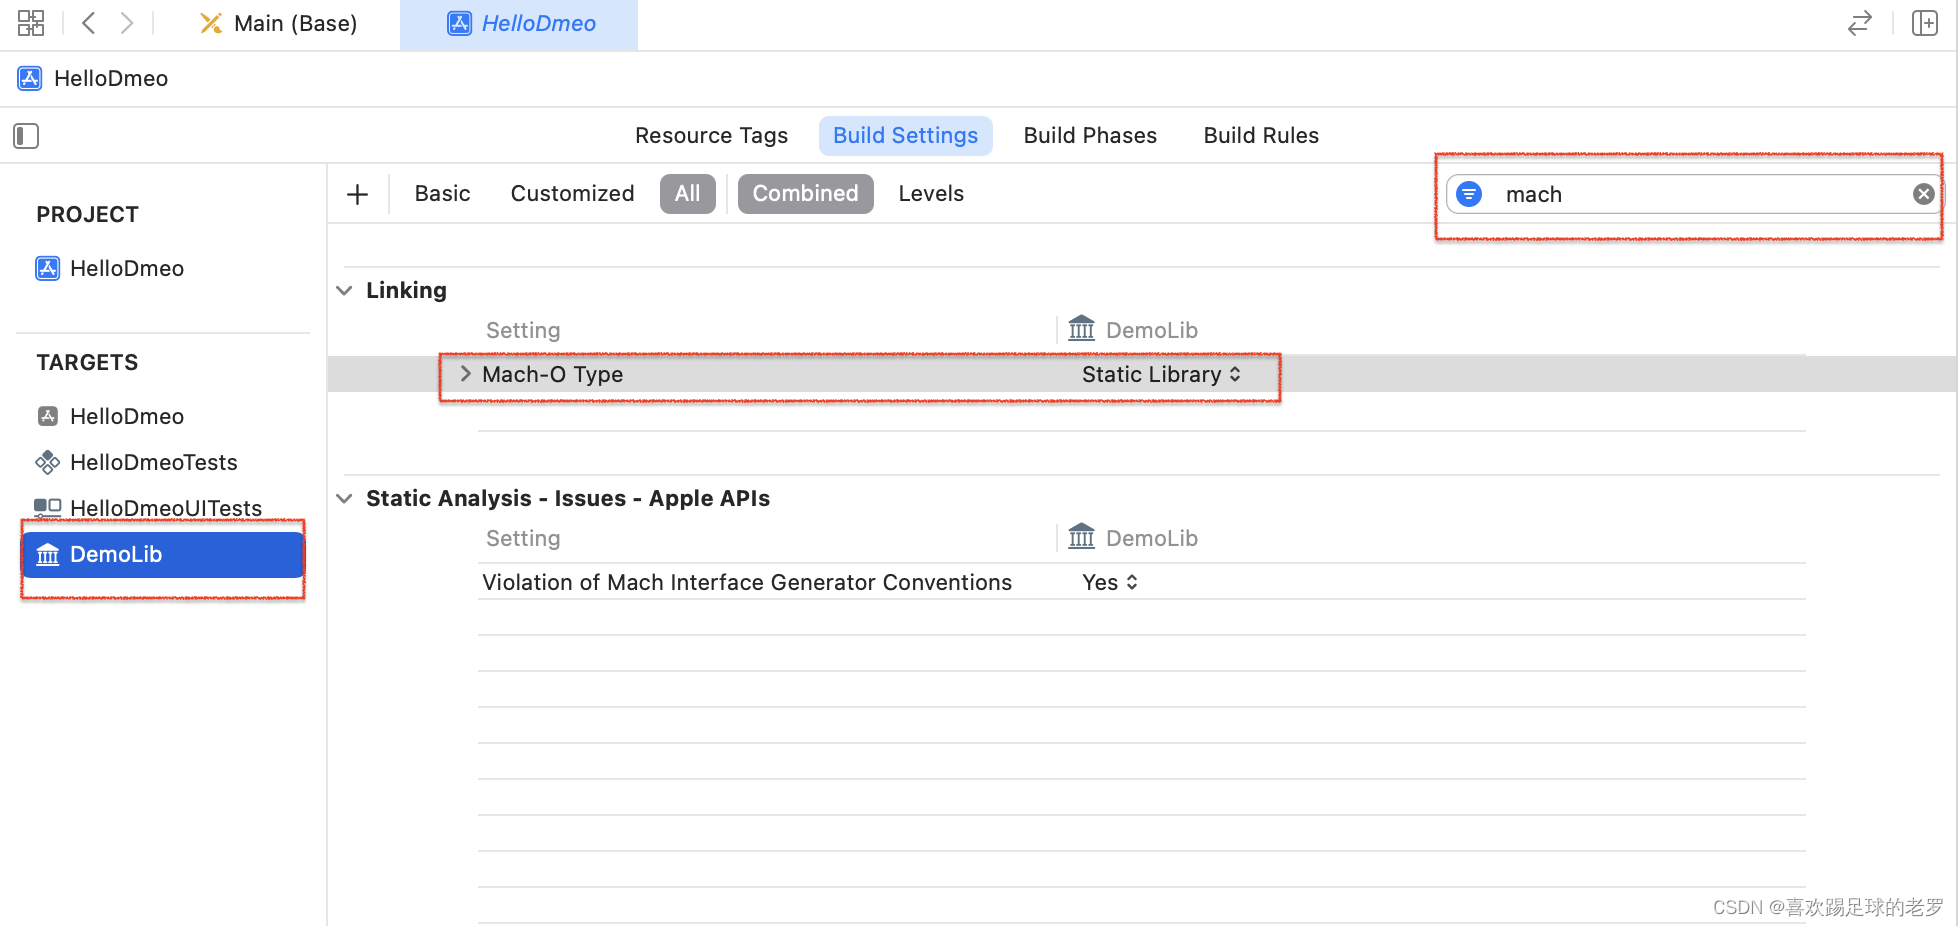
Task: Show All build settings
Action: pos(687,194)
